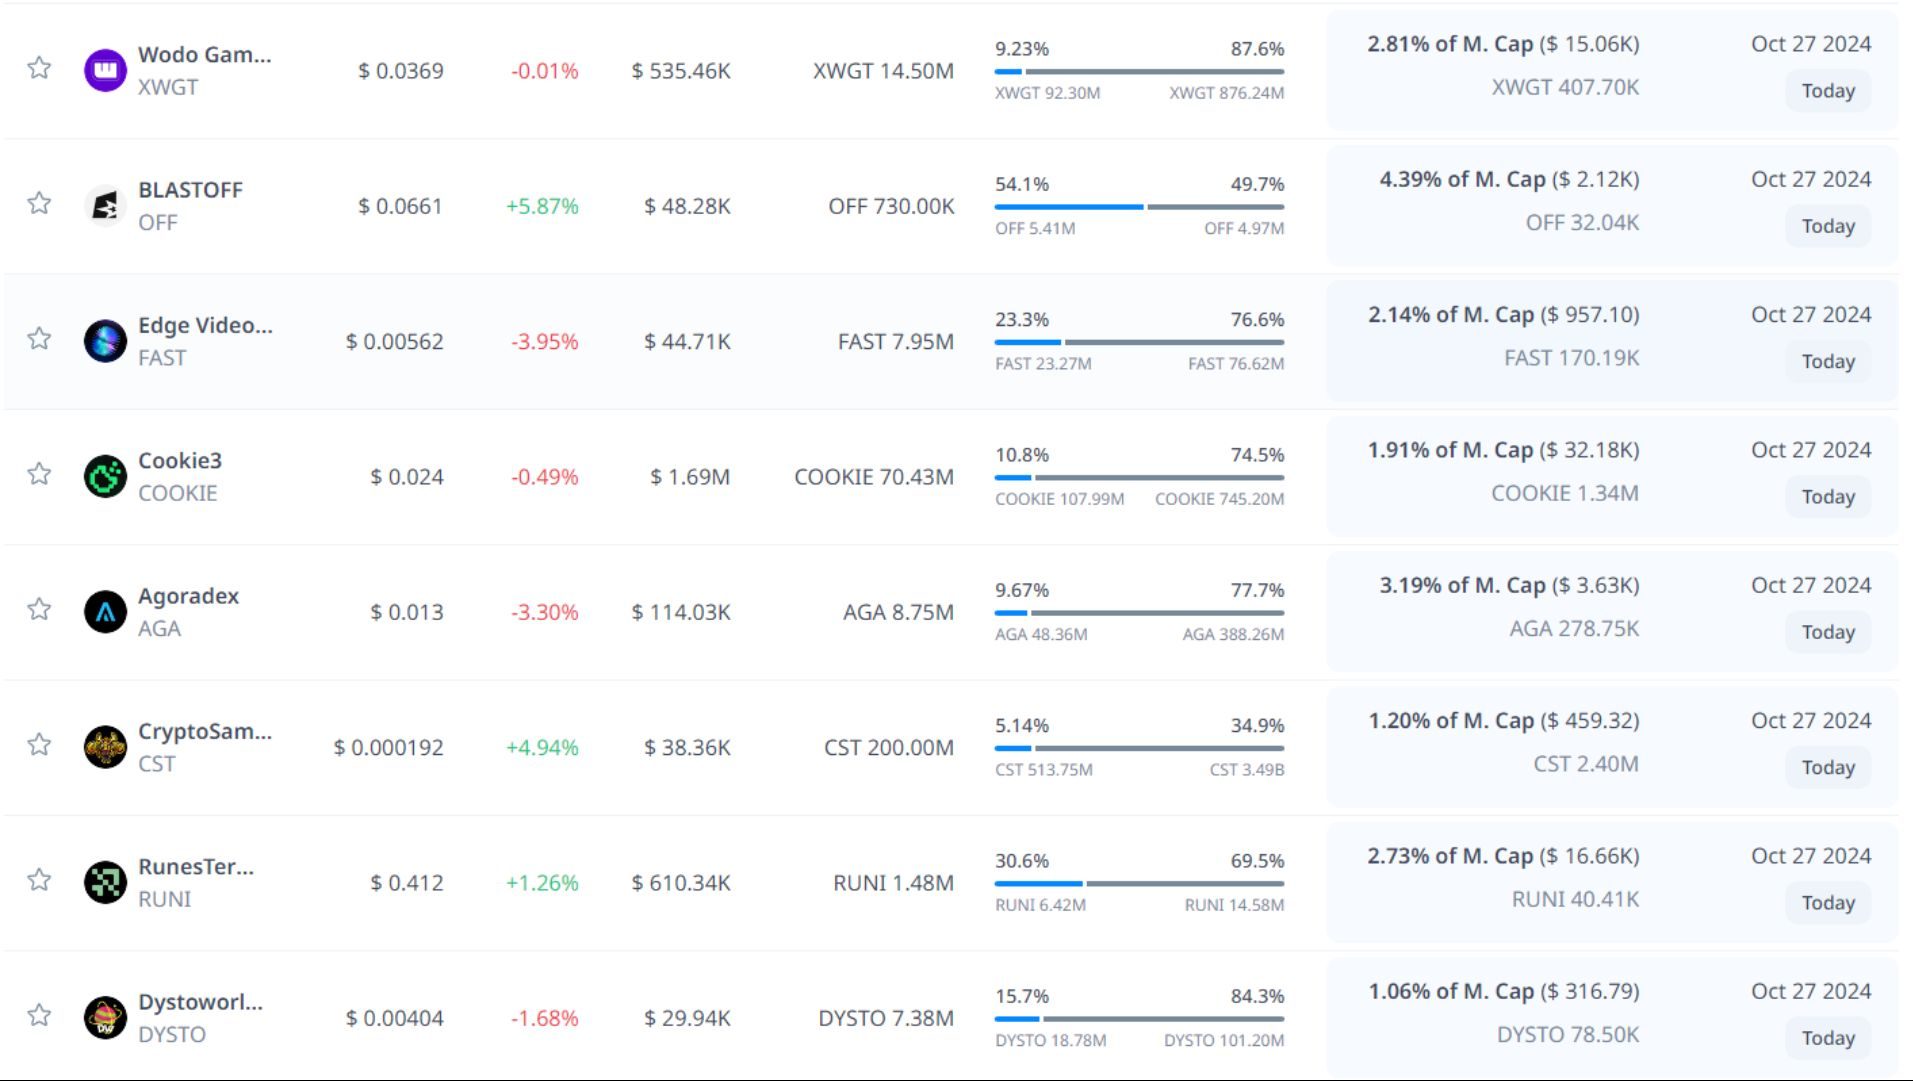Click the RunesTerminal RUNI token logo
The image size is (1913, 1081).
tap(105, 883)
